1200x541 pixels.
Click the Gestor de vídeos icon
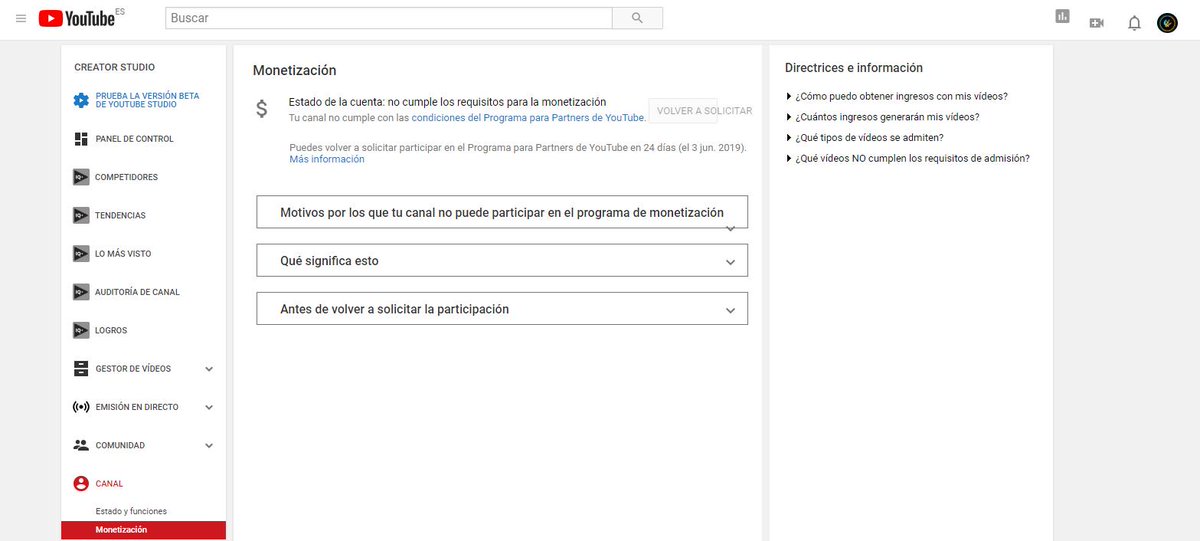81,368
